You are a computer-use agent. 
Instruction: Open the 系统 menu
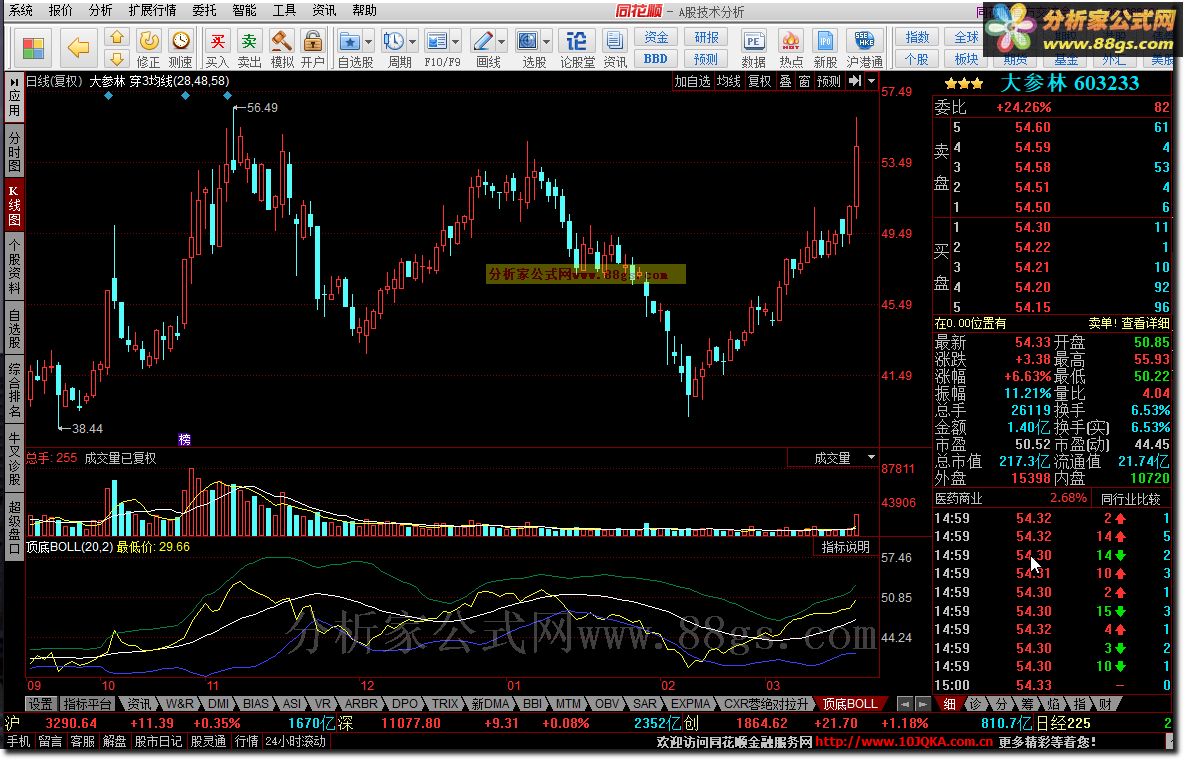20,11
